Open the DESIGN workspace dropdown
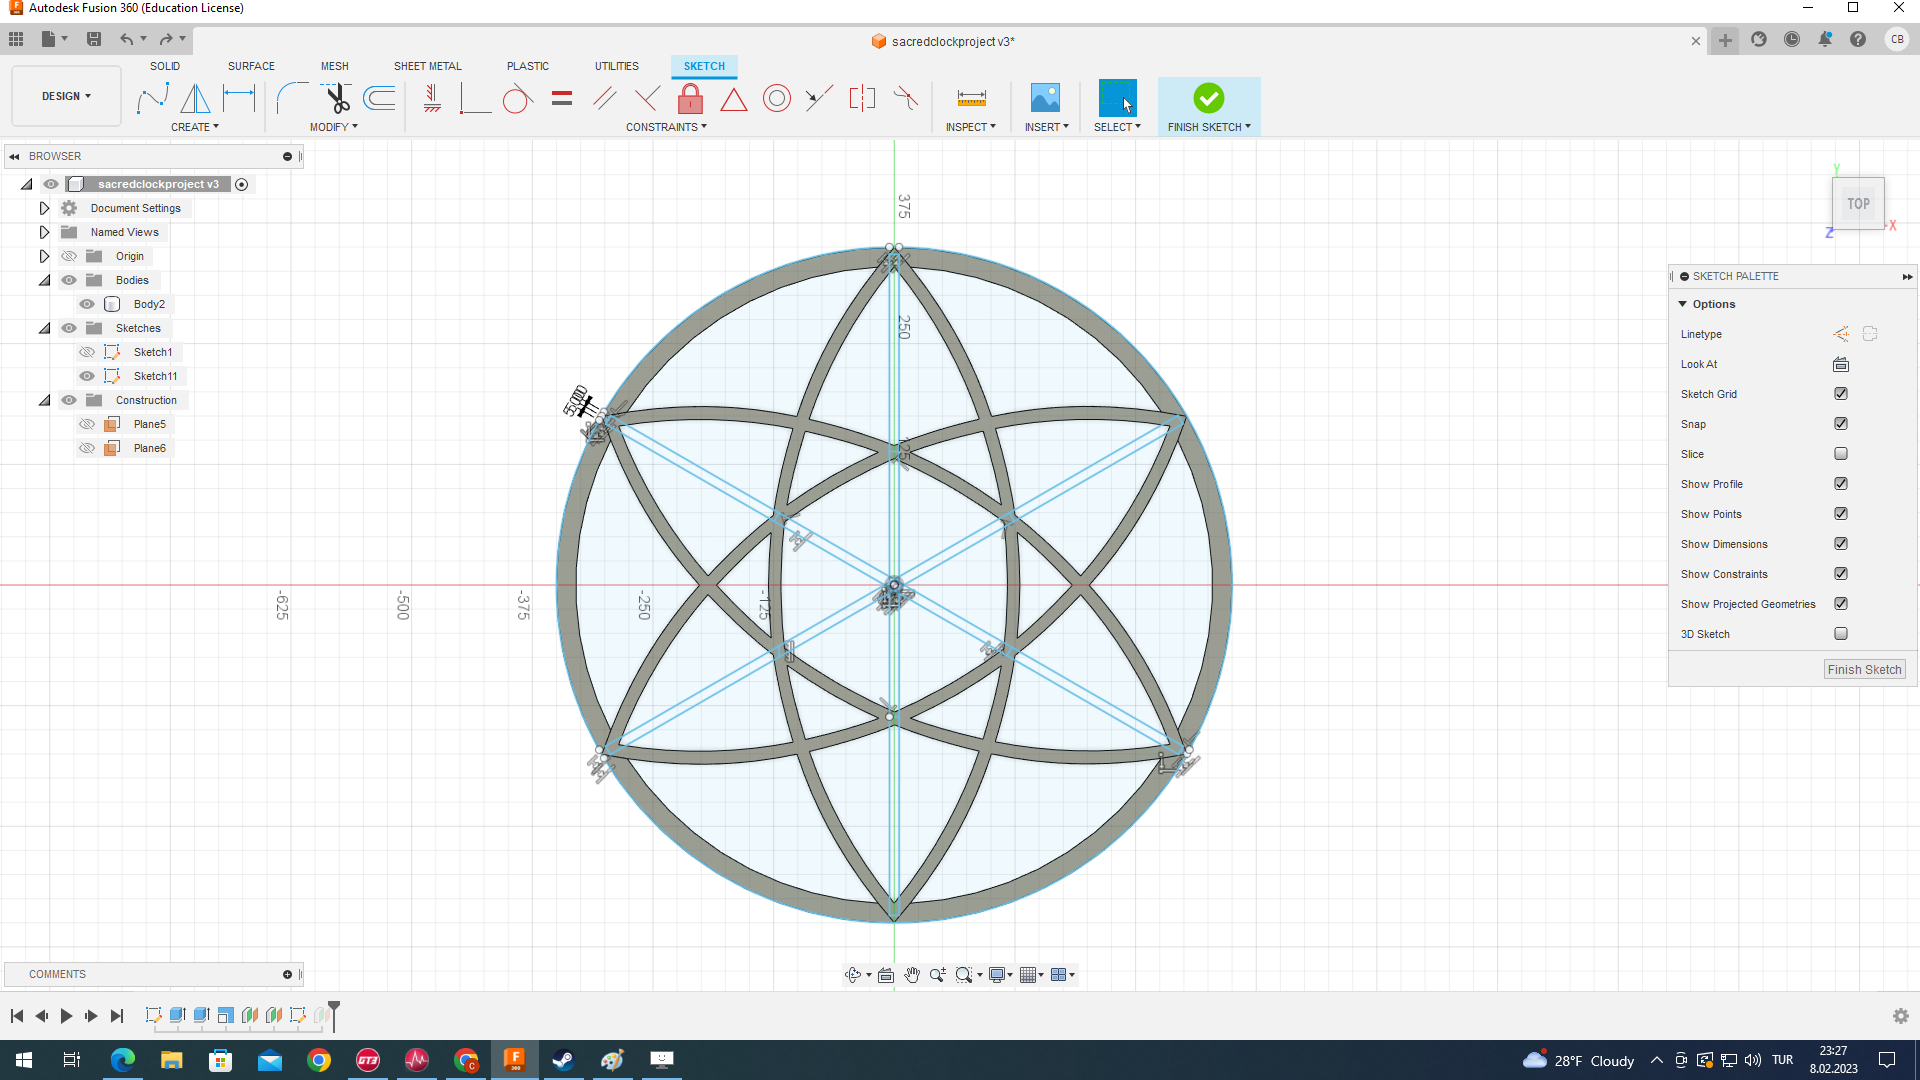1920x1080 pixels. pos(66,96)
